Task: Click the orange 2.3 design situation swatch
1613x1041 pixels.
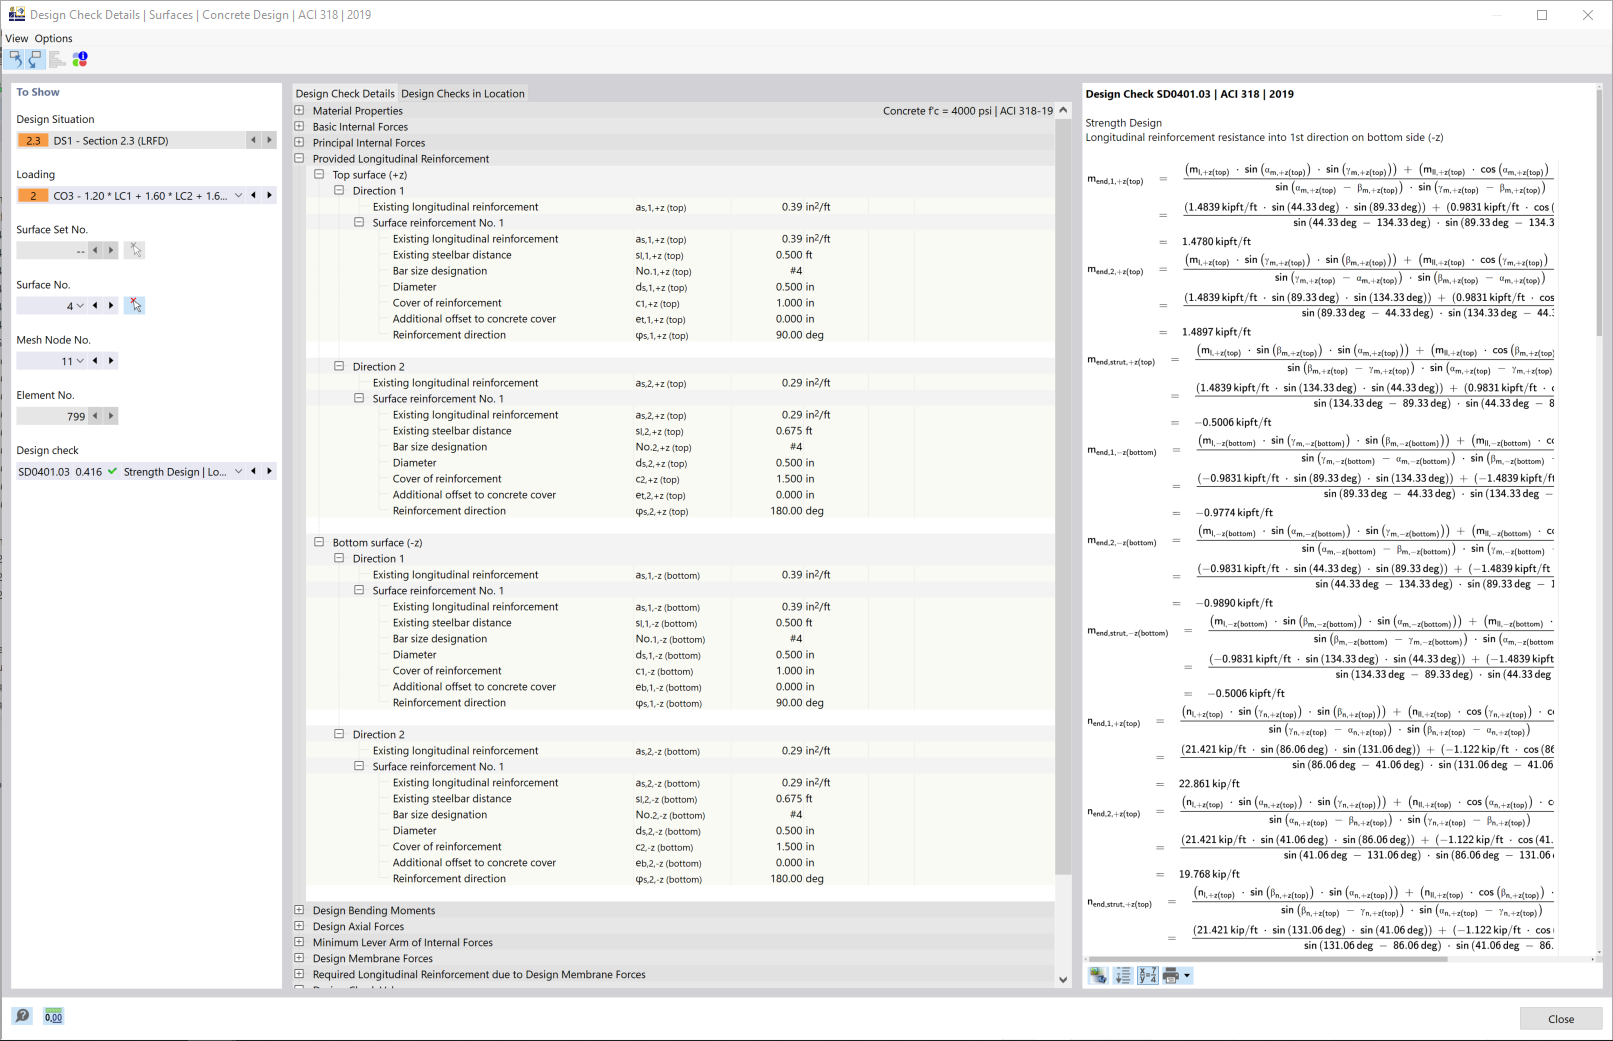Action: point(33,141)
